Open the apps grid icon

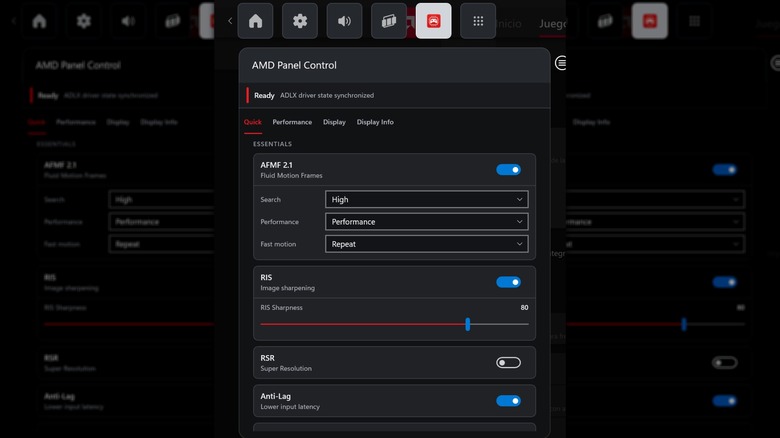click(x=478, y=21)
